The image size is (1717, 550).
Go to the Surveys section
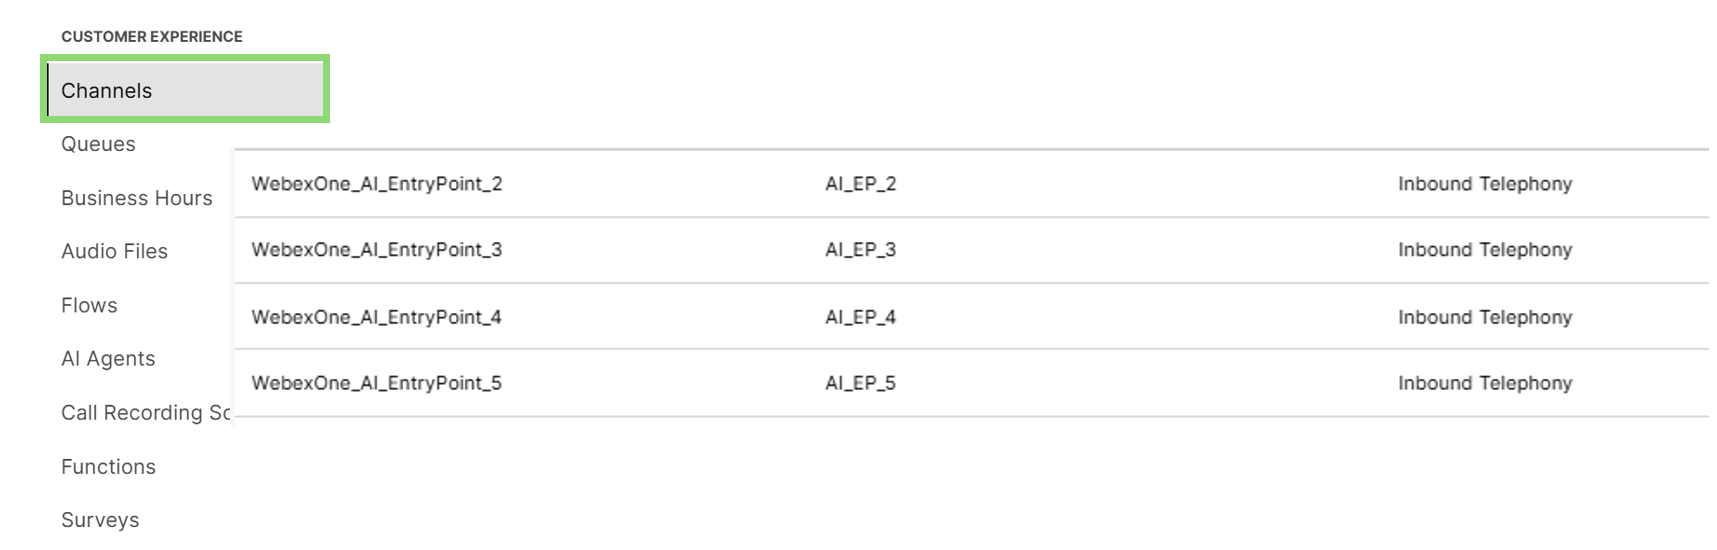coord(100,520)
